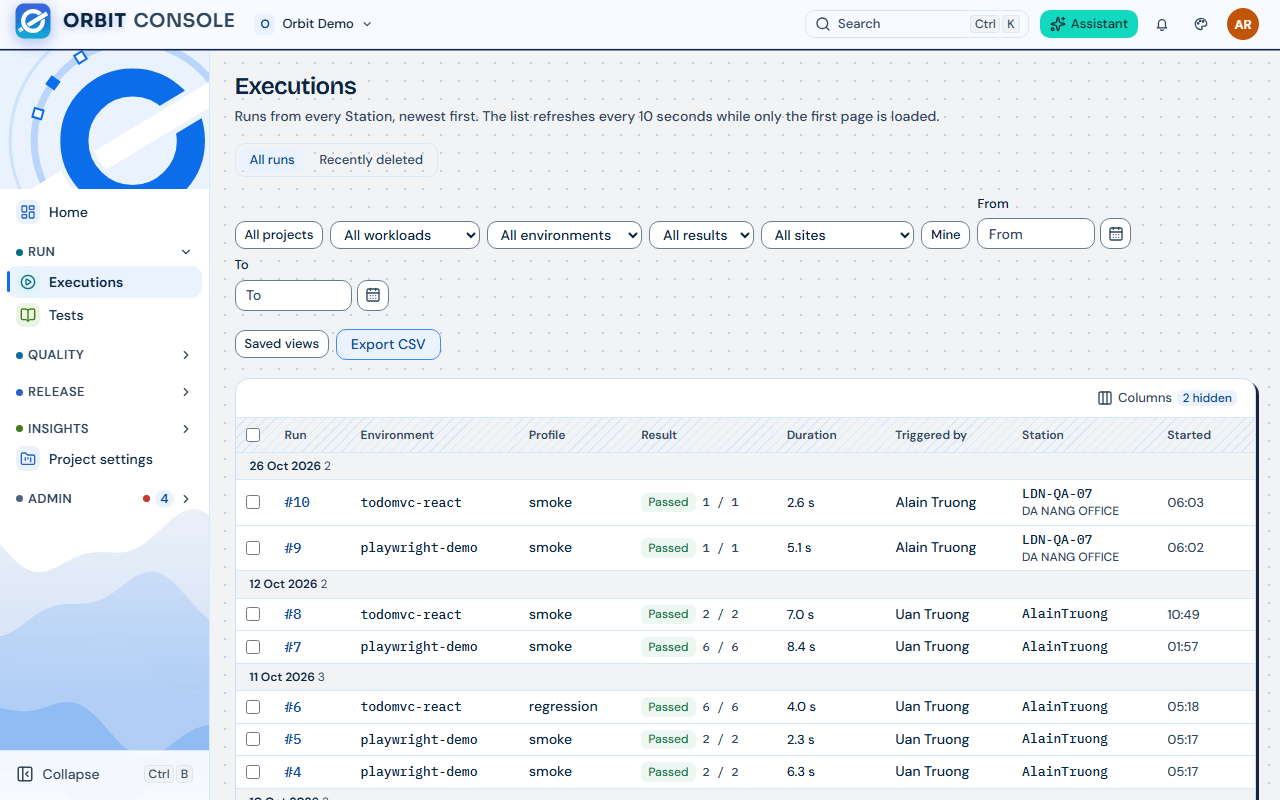The width and height of the screenshot is (1280, 800).
Task: Open Tests in the sidebar
Action: 104,315
